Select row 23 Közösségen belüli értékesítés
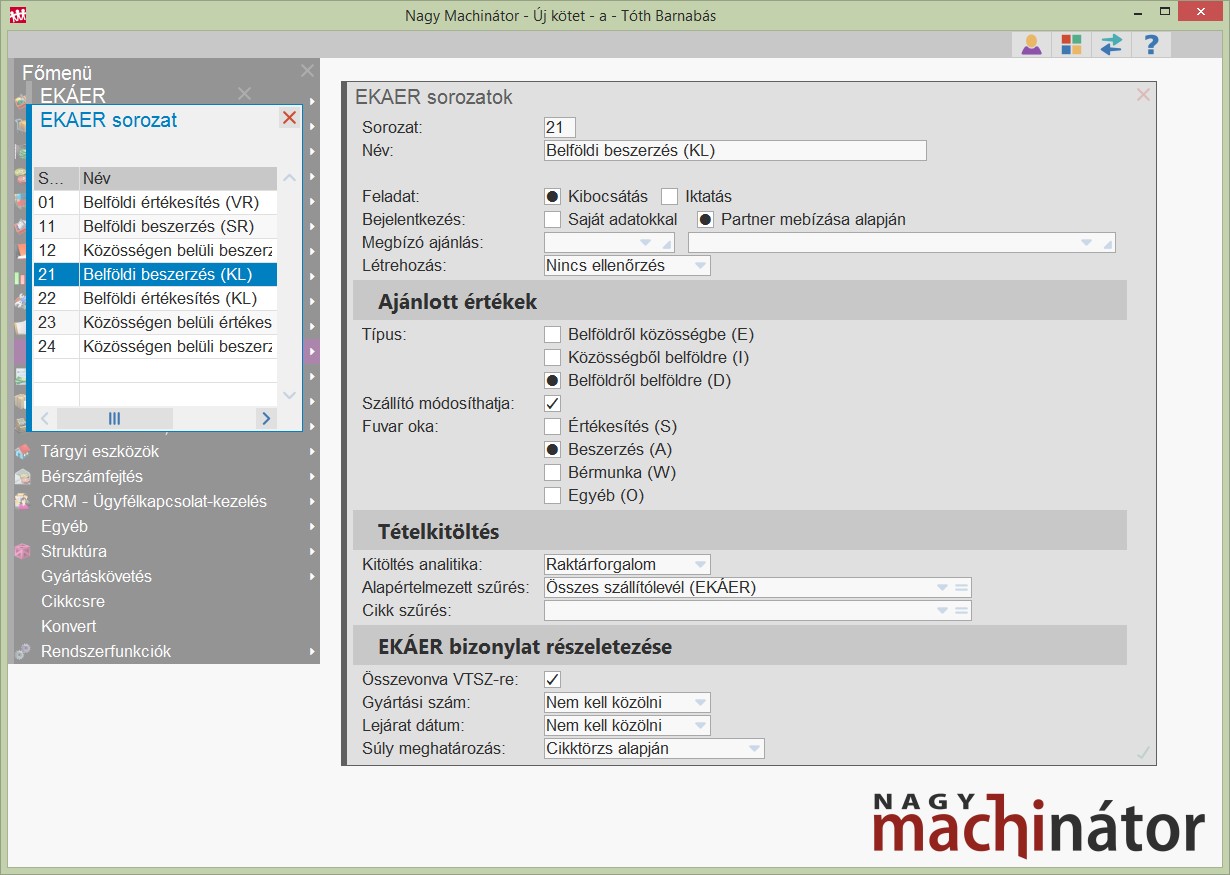The image size is (1230, 875). point(155,323)
